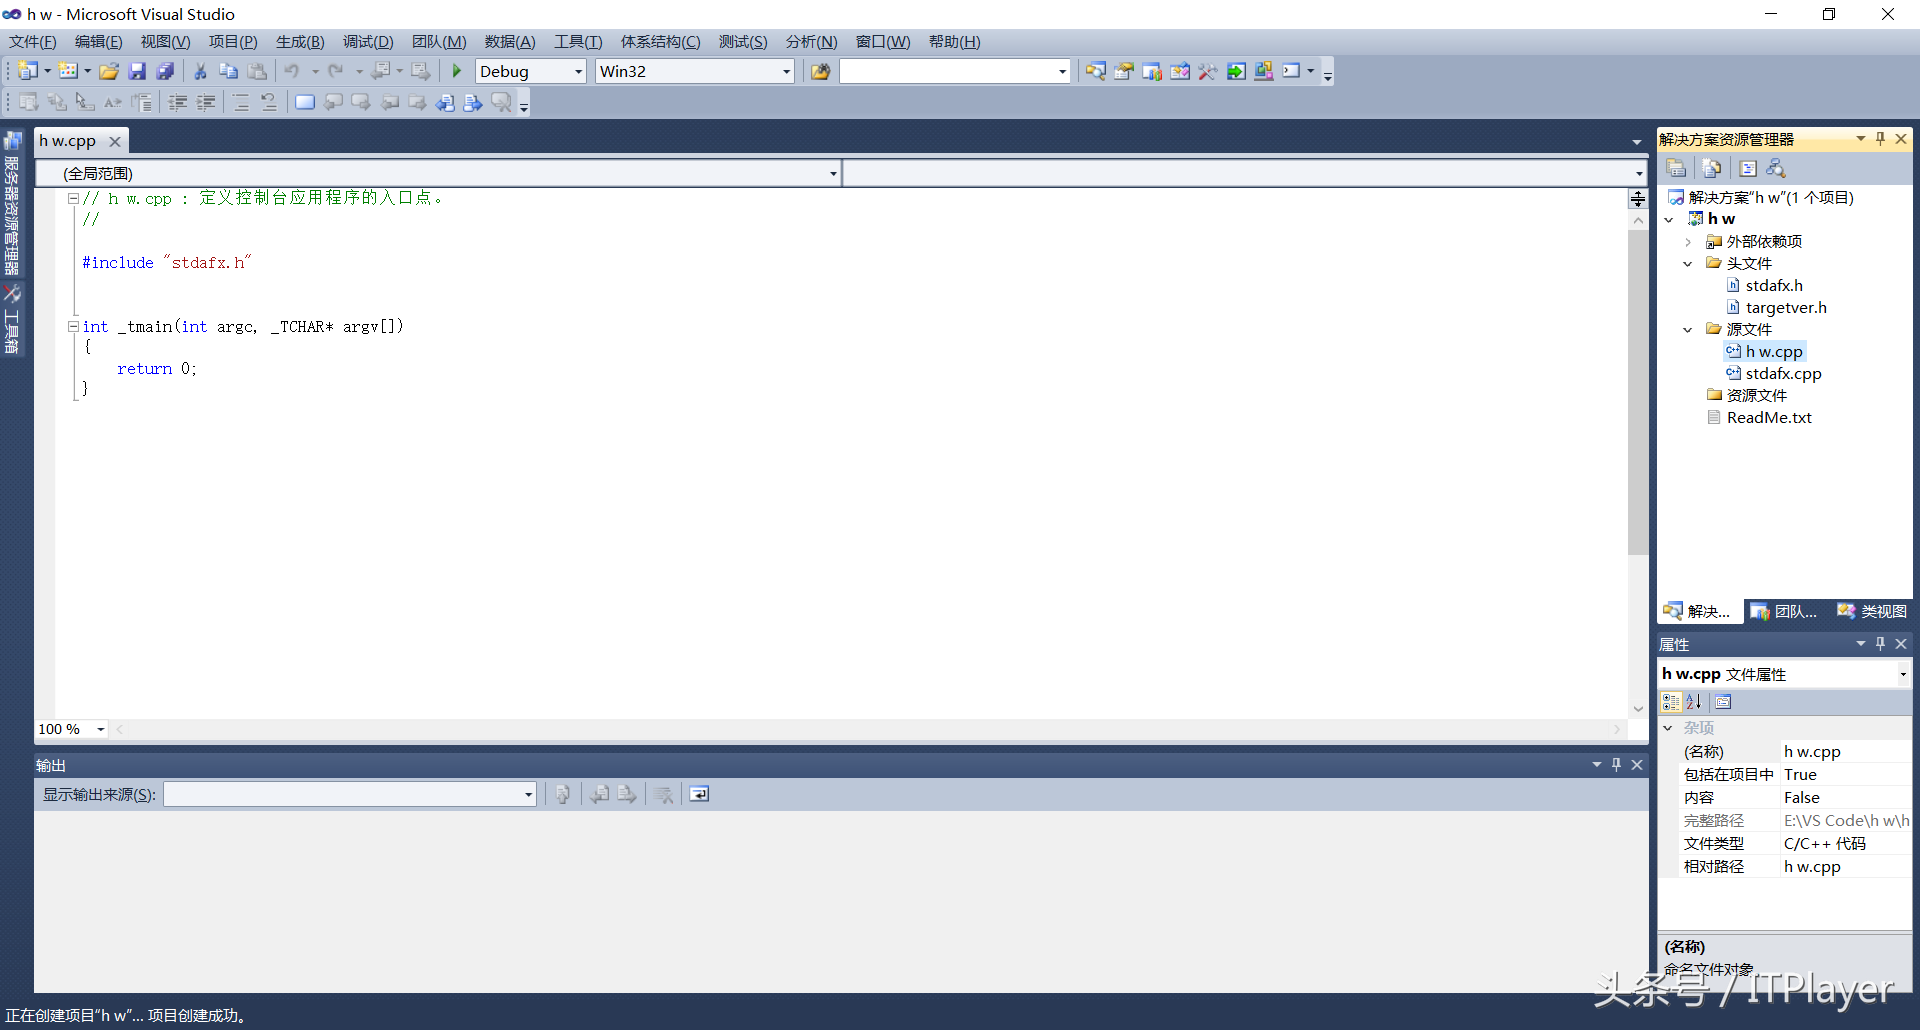Pin the Properties panel
Screen dimensions: 1920x1030
click(x=1881, y=644)
